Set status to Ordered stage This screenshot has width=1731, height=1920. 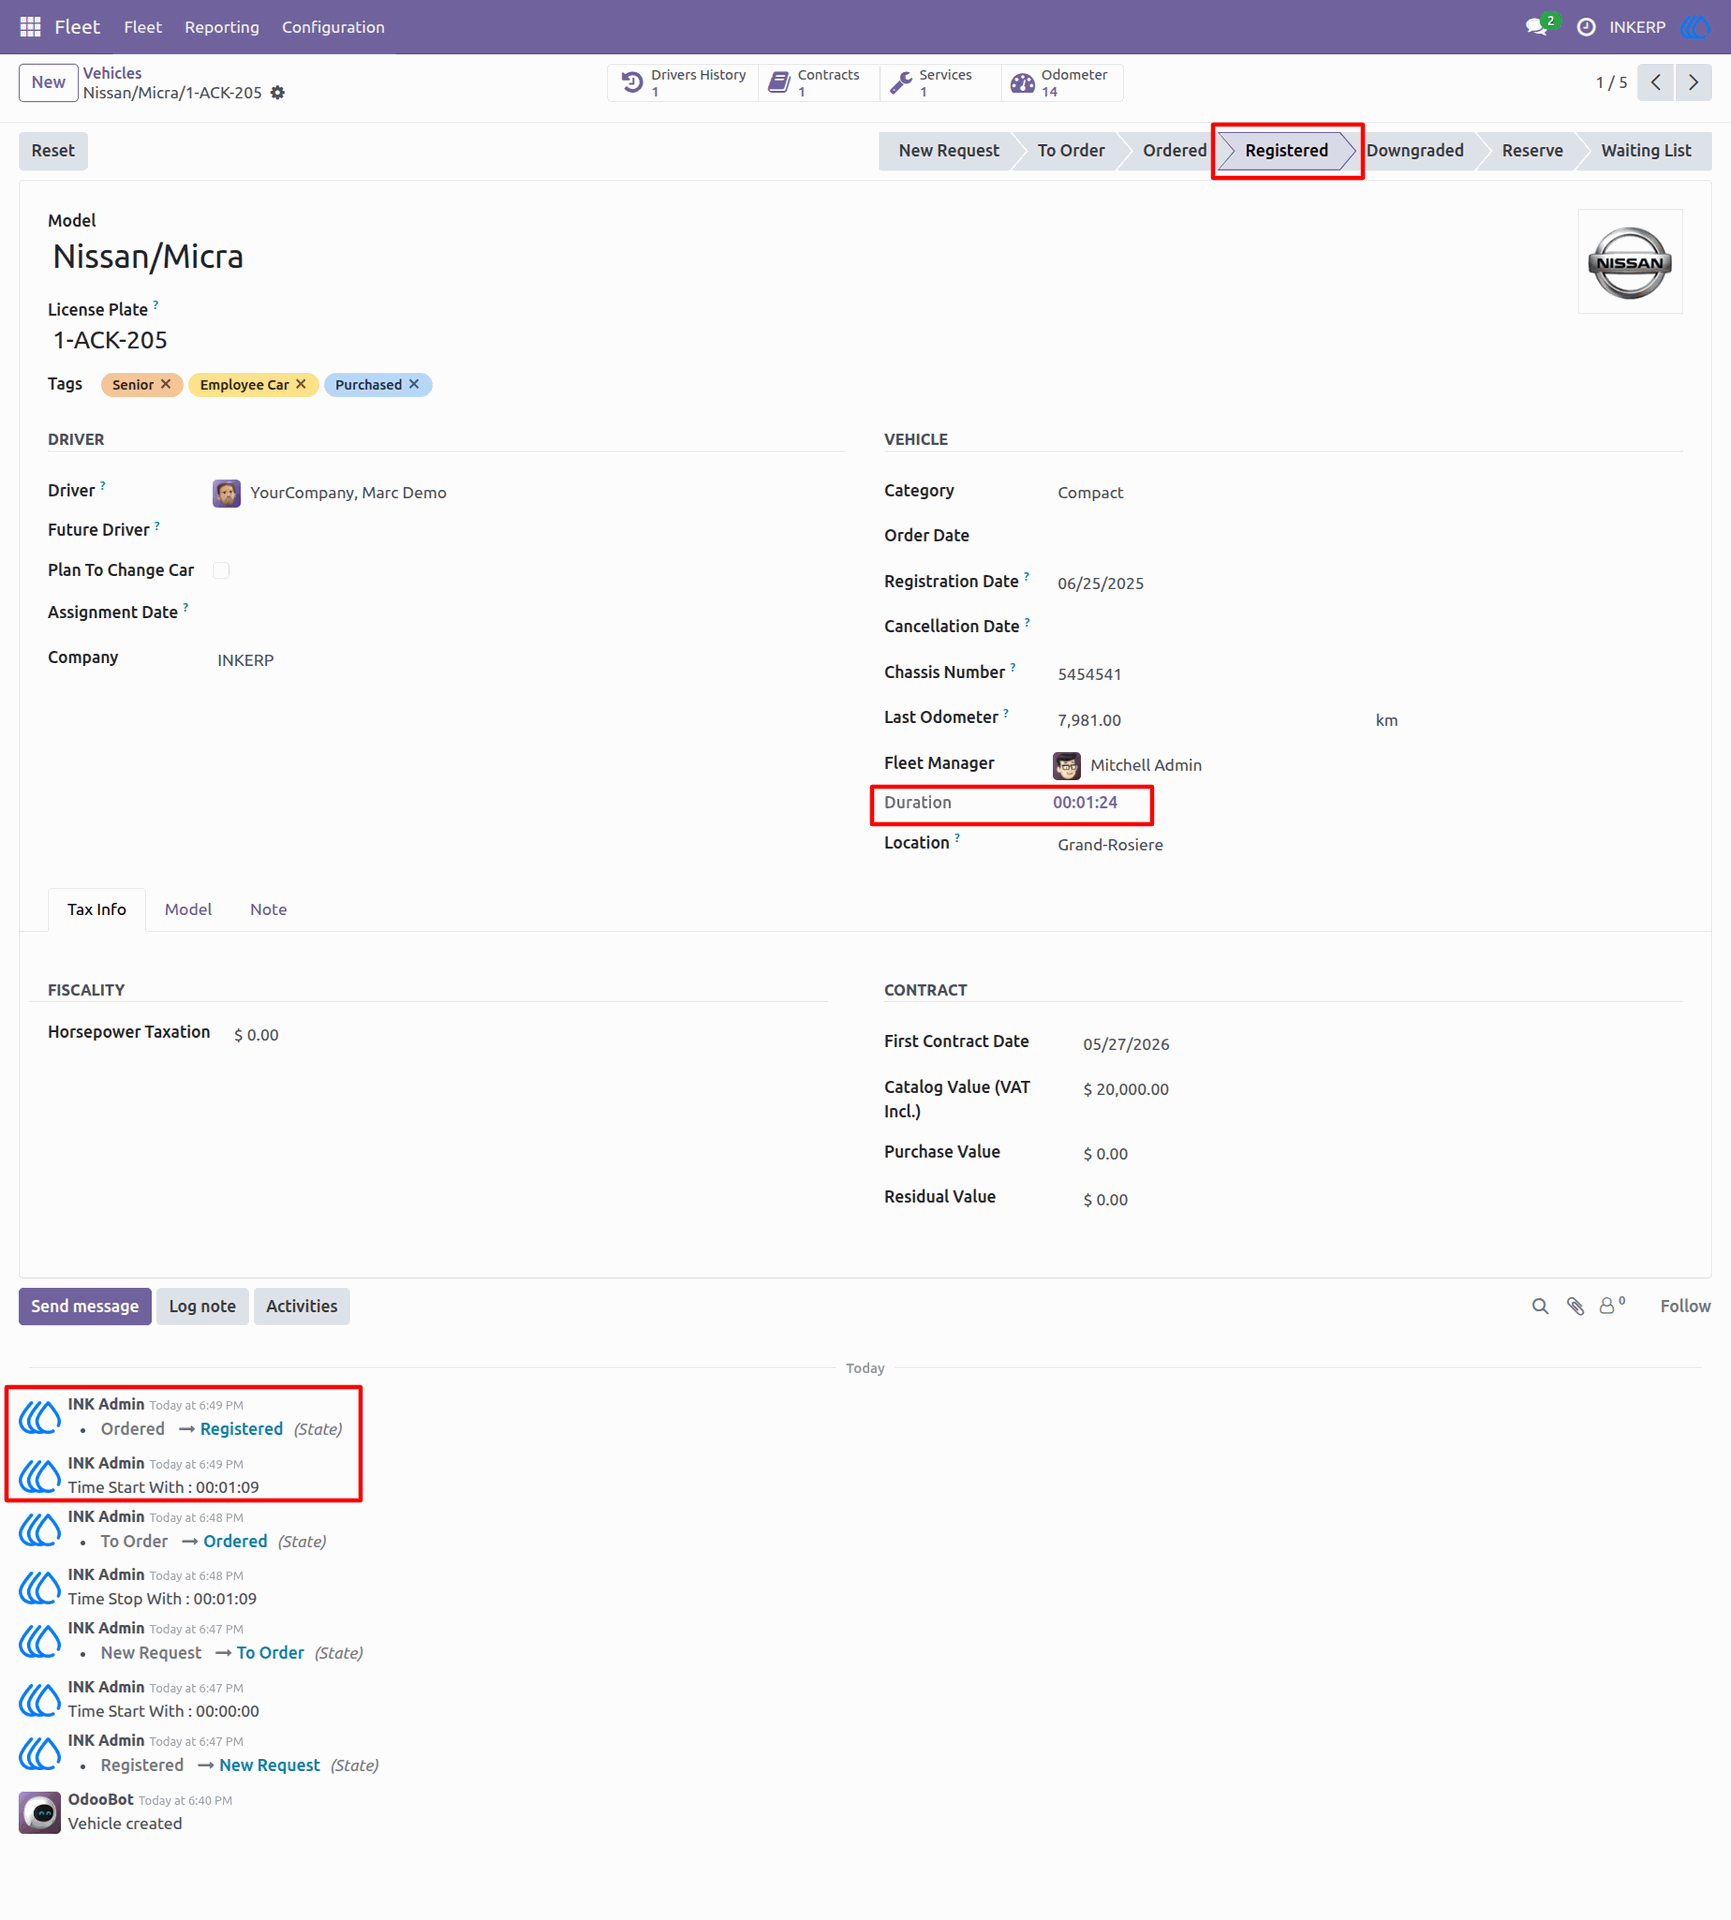point(1174,151)
